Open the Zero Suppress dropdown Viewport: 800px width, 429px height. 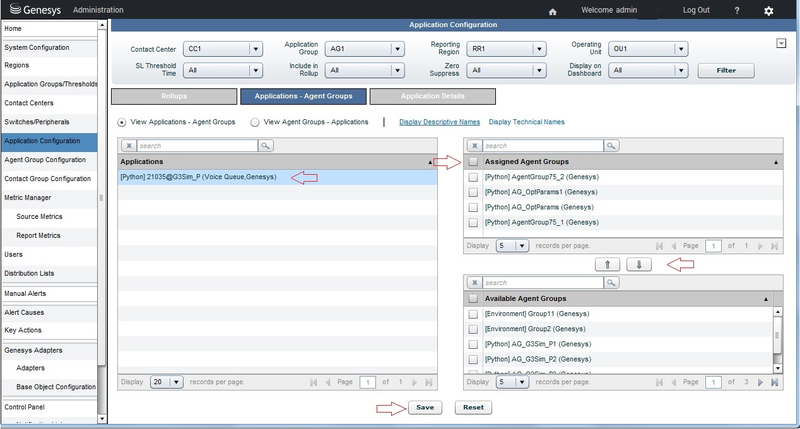pyautogui.click(x=507, y=70)
